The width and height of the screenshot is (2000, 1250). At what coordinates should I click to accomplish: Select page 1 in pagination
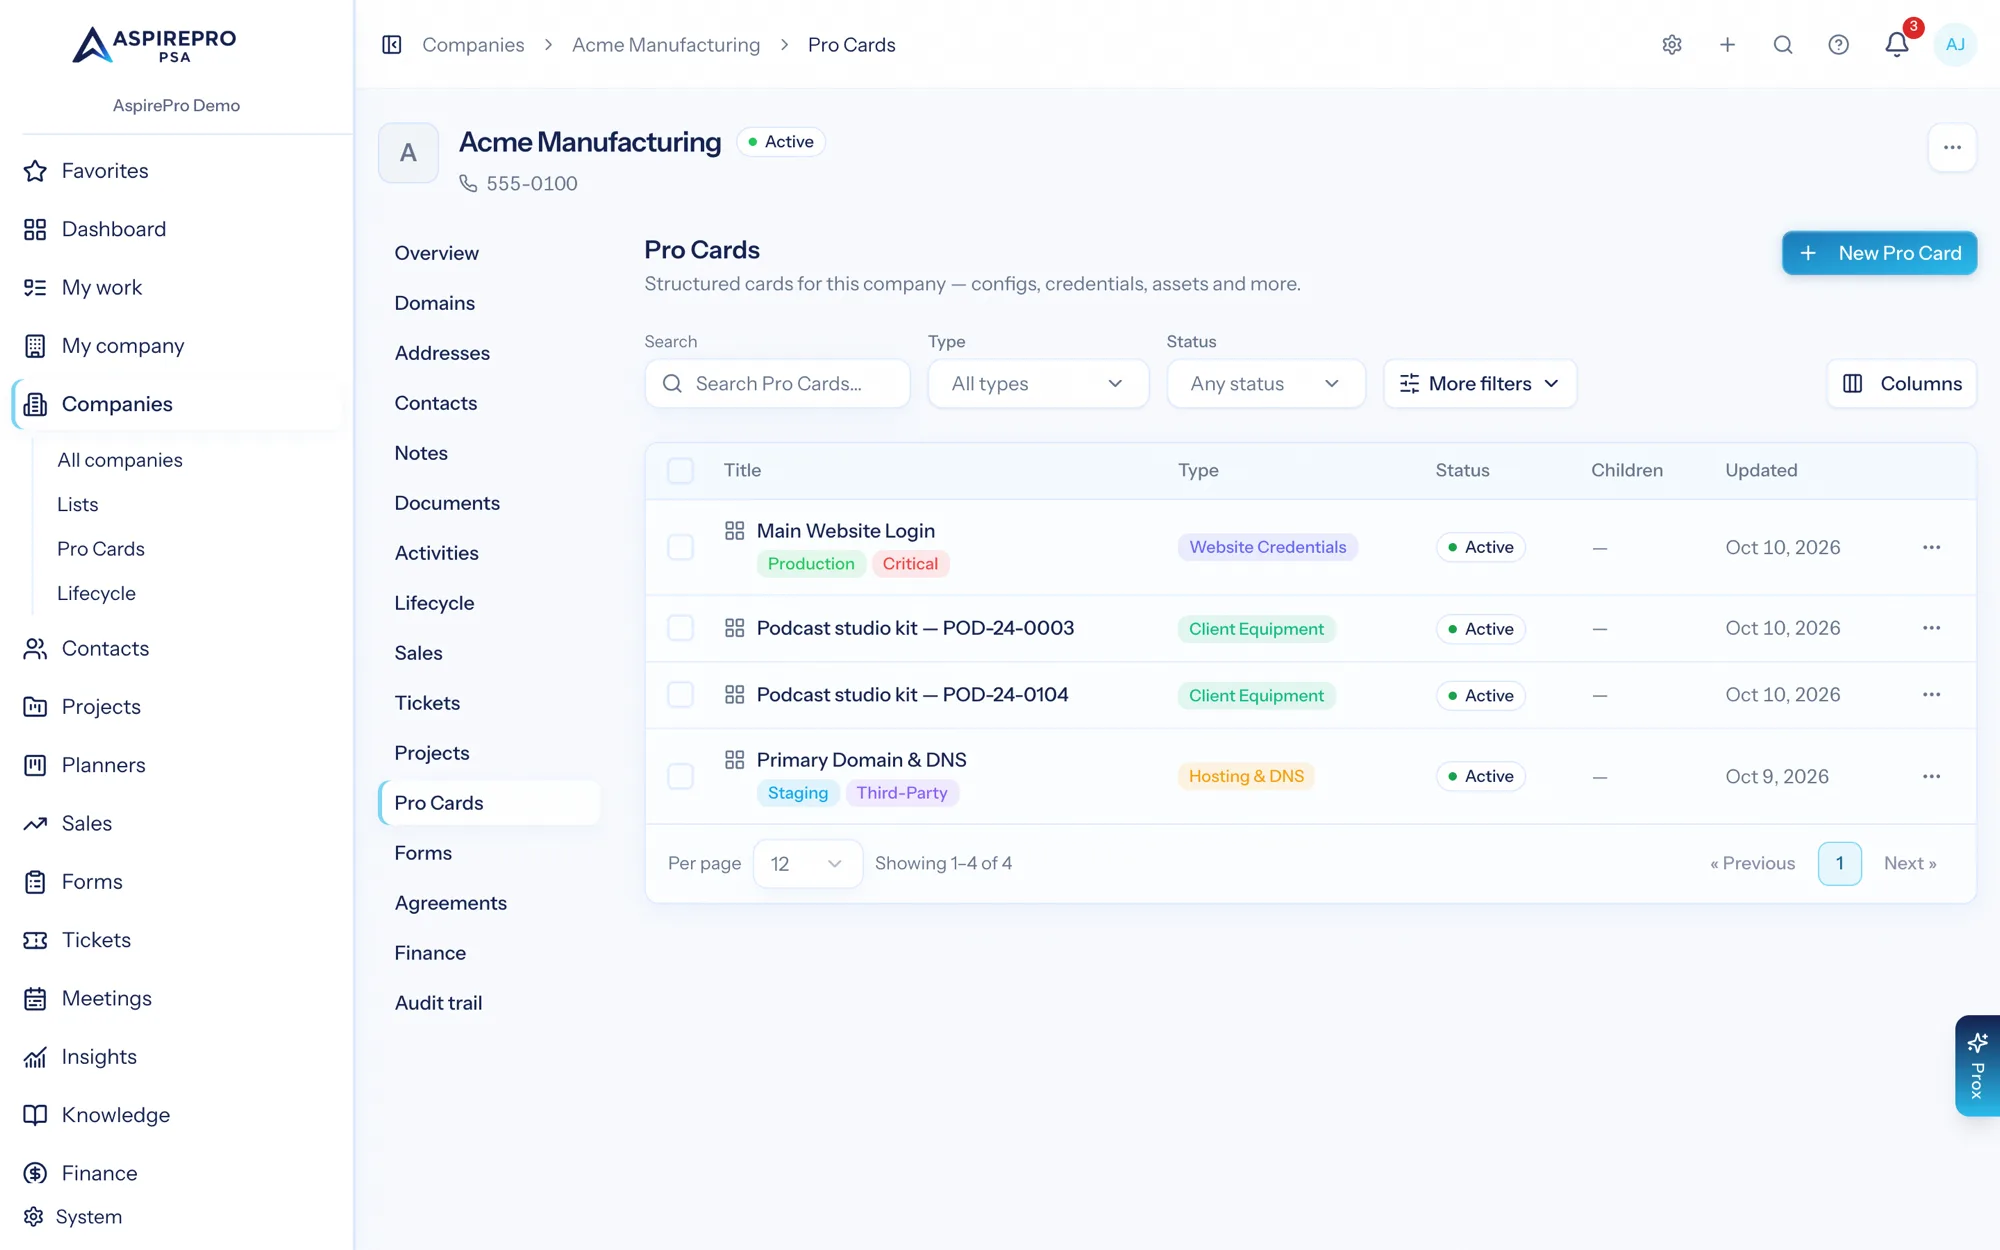point(1839,864)
